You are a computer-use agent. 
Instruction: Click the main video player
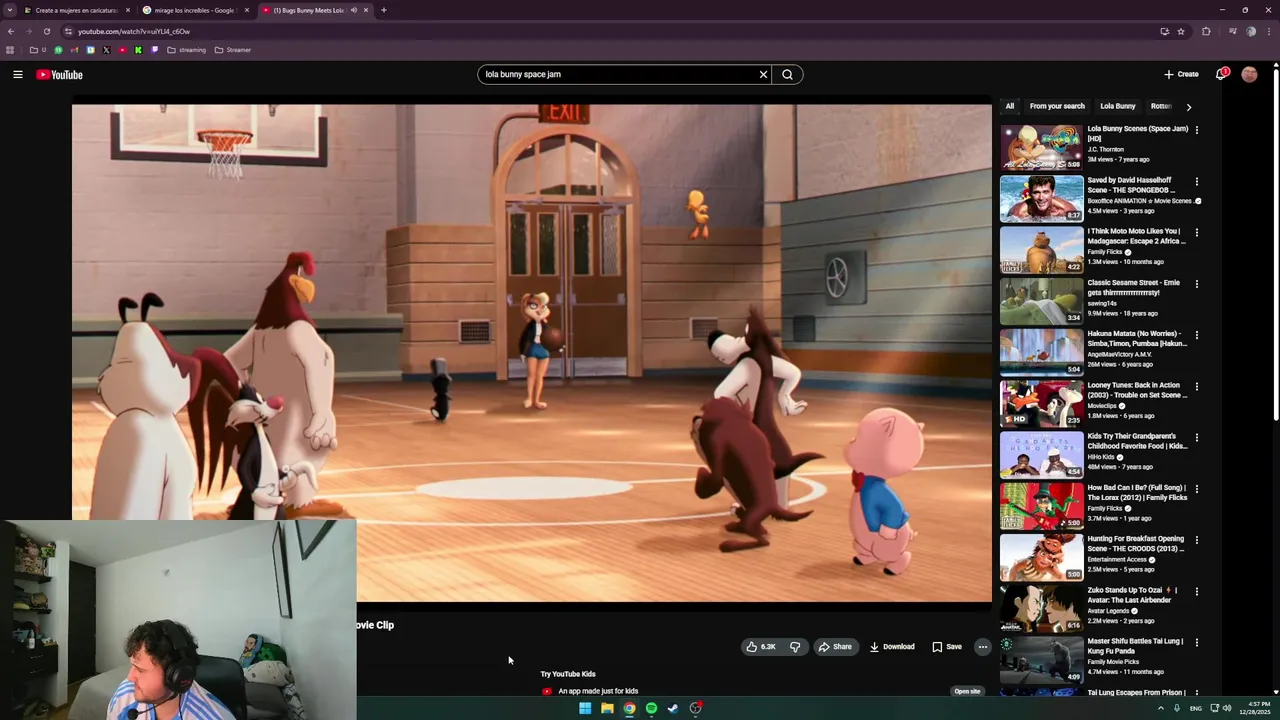click(531, 353)
